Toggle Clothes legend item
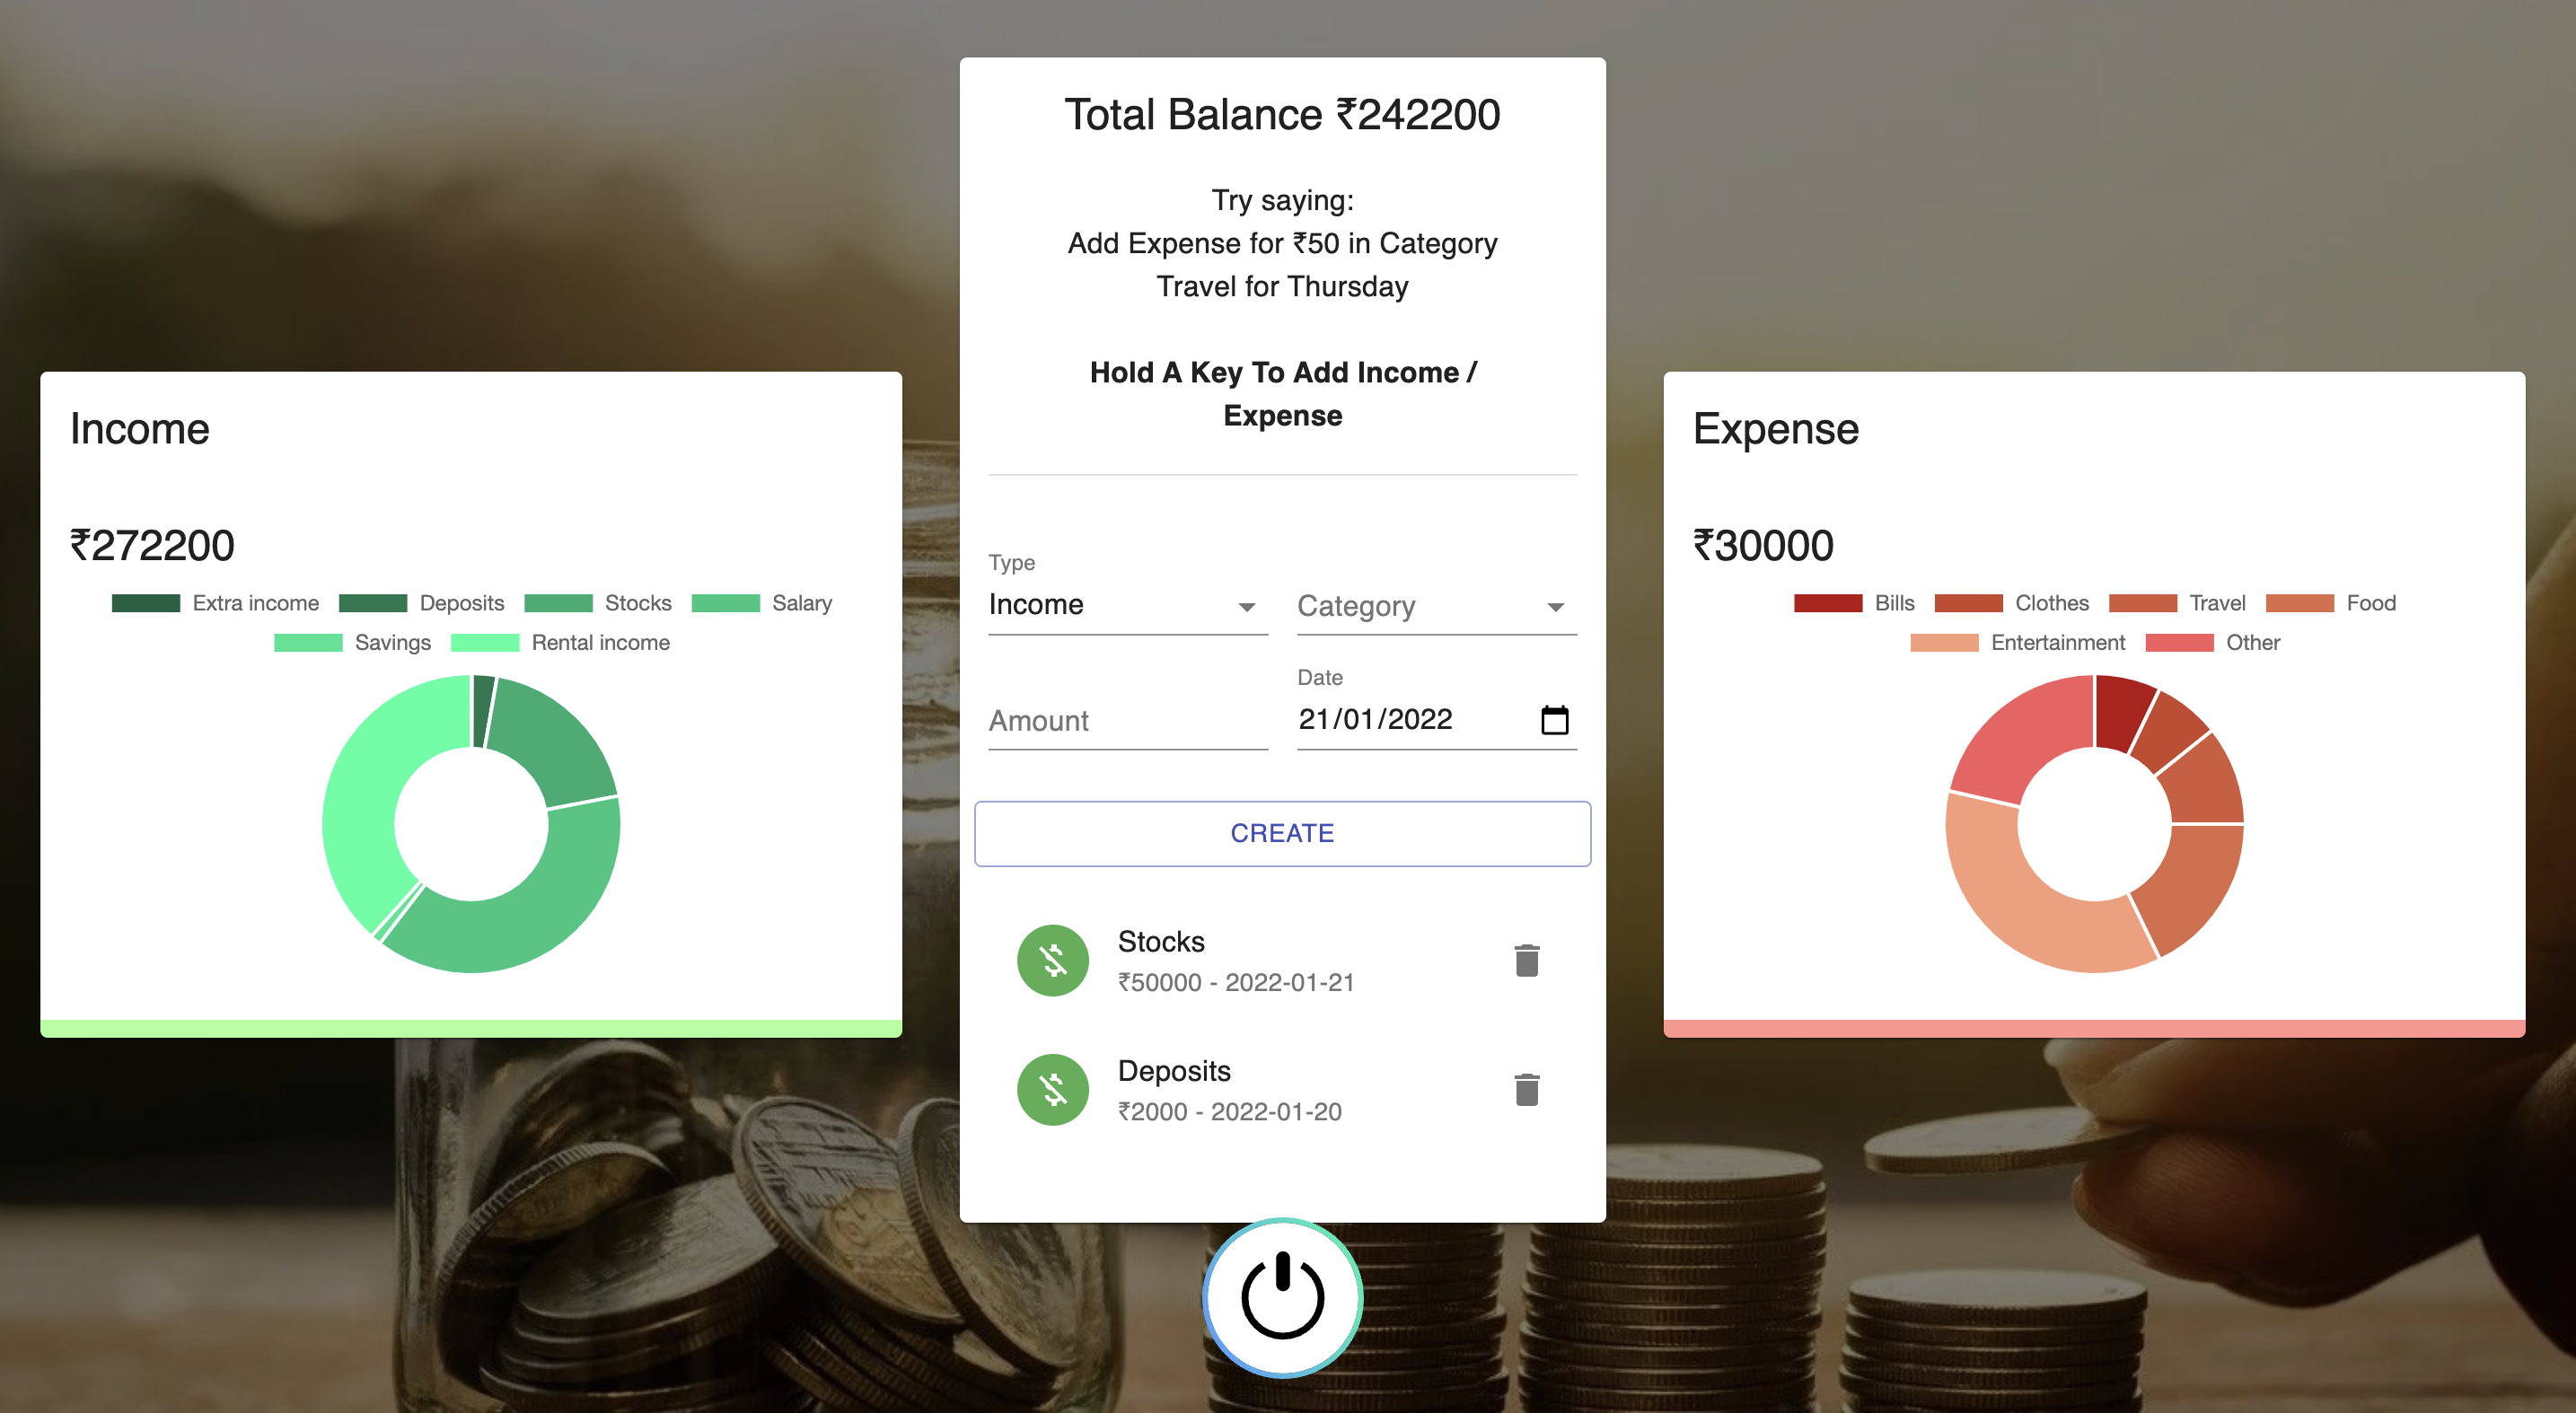The width and height of the screenshot is (2576, 1413). tap(2011, 603)
